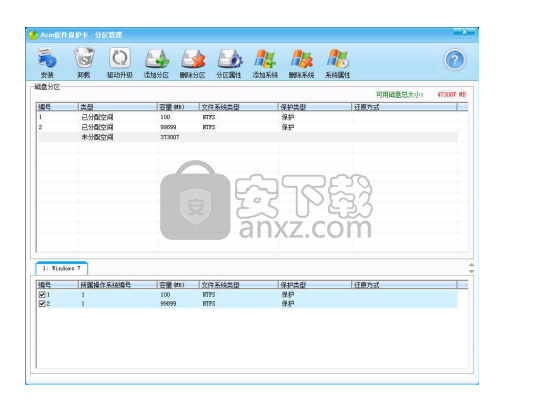Select the first 已分配空间 100 MB row
The image size is (536, 404).
pyautogui.click(x=247, y=117)
